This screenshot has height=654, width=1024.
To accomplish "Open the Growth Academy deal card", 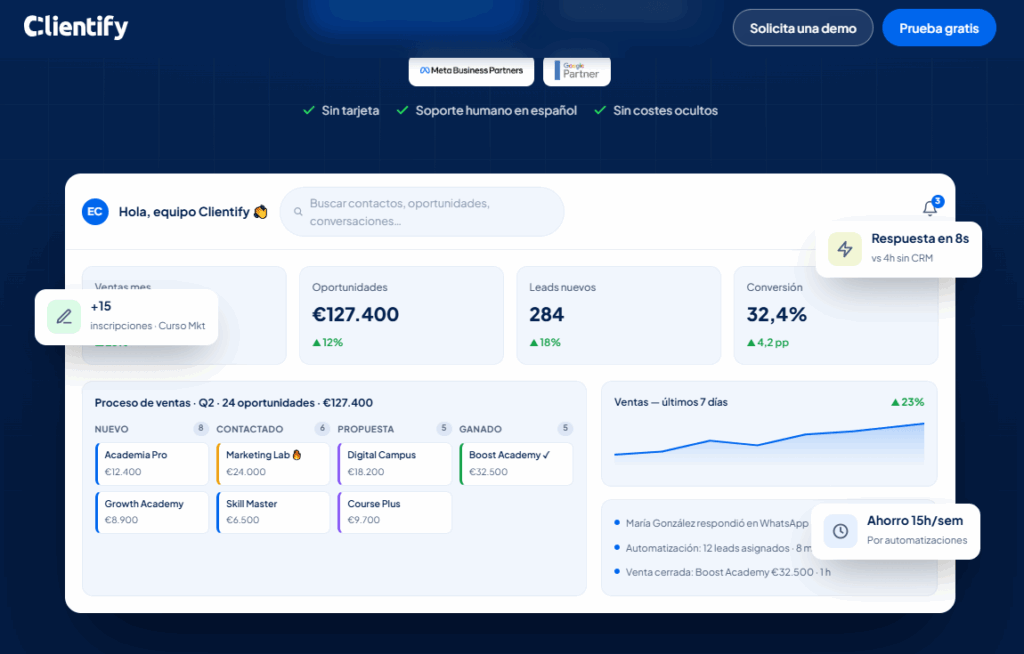I will 152,512.
